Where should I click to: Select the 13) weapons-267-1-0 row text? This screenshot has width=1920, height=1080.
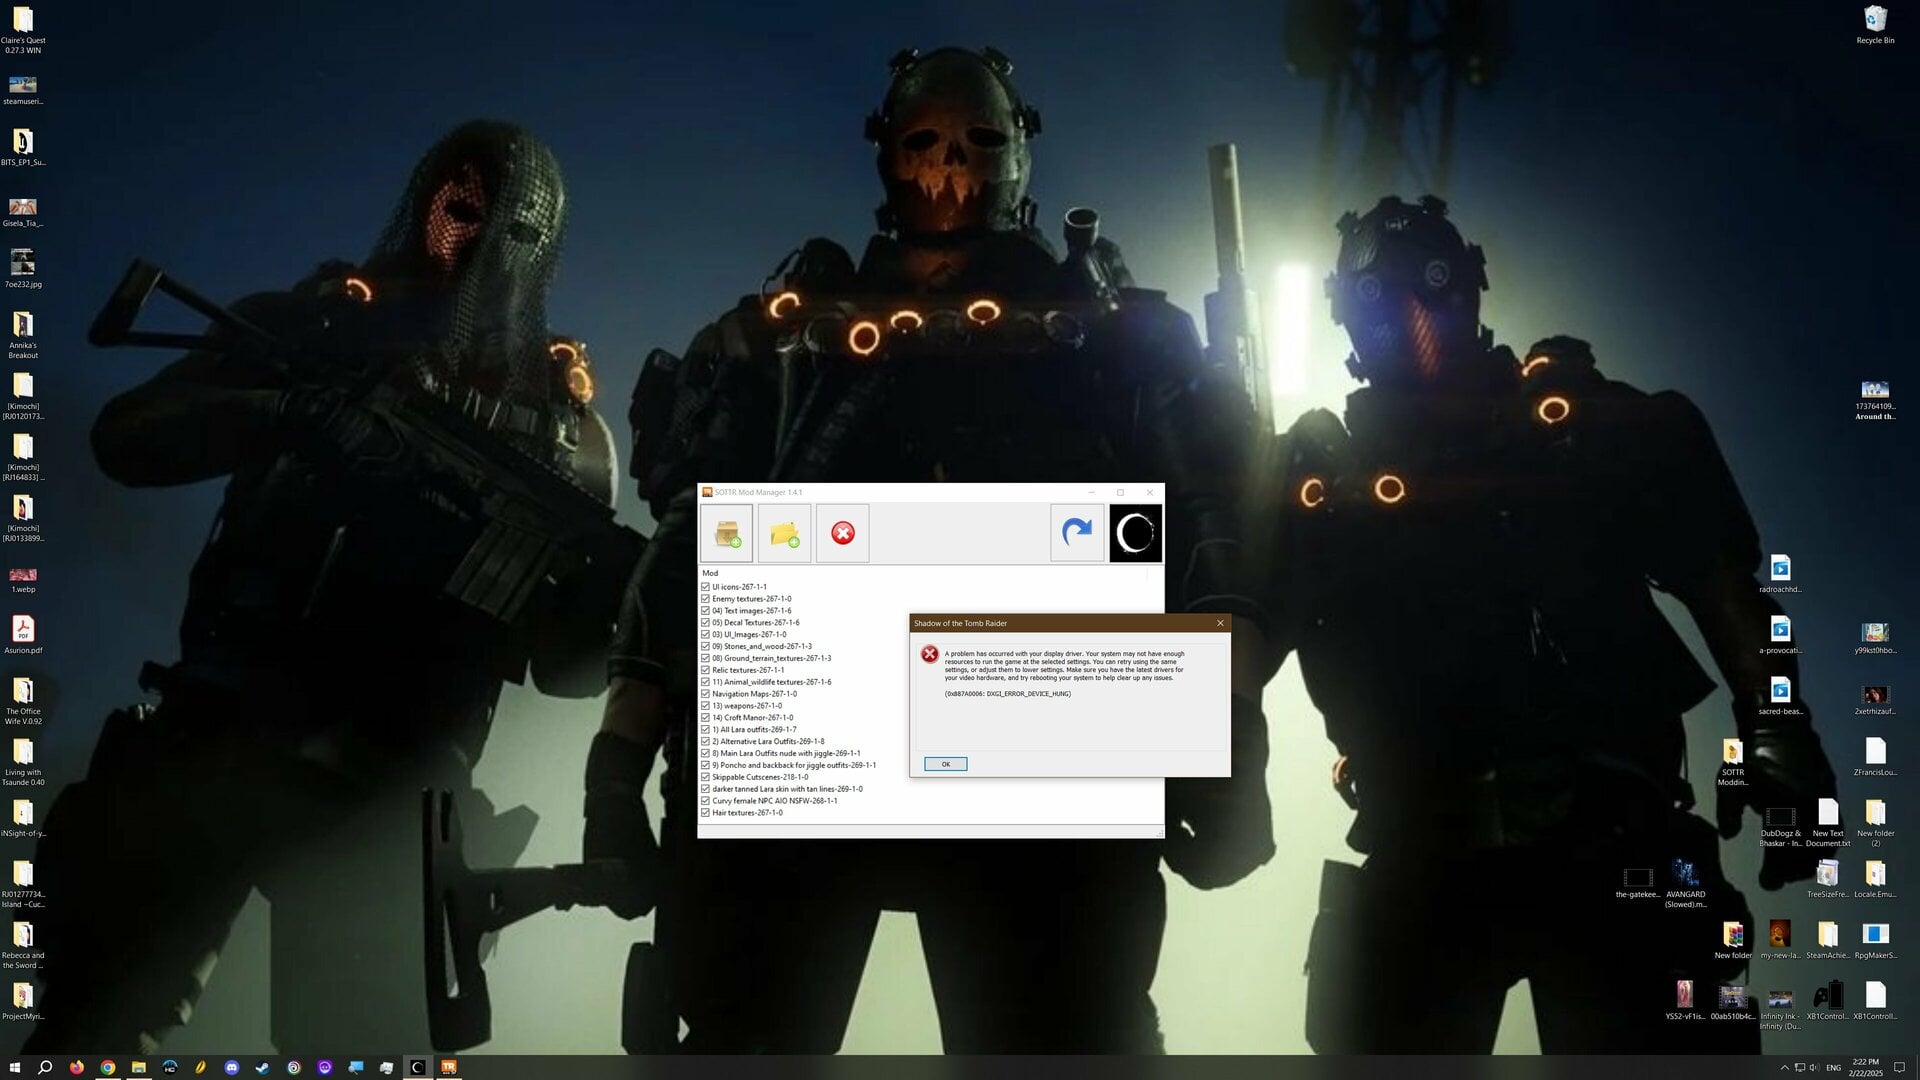[x=747, y=706]
